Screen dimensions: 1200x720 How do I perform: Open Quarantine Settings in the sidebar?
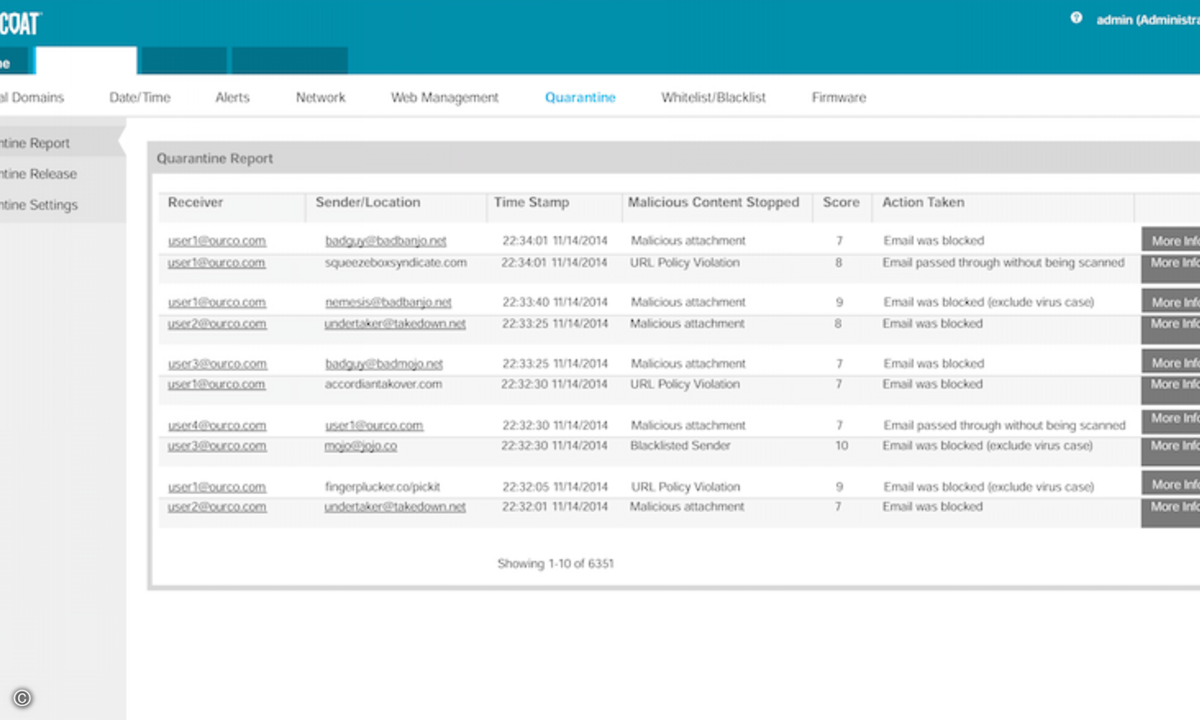click(38, 205)
